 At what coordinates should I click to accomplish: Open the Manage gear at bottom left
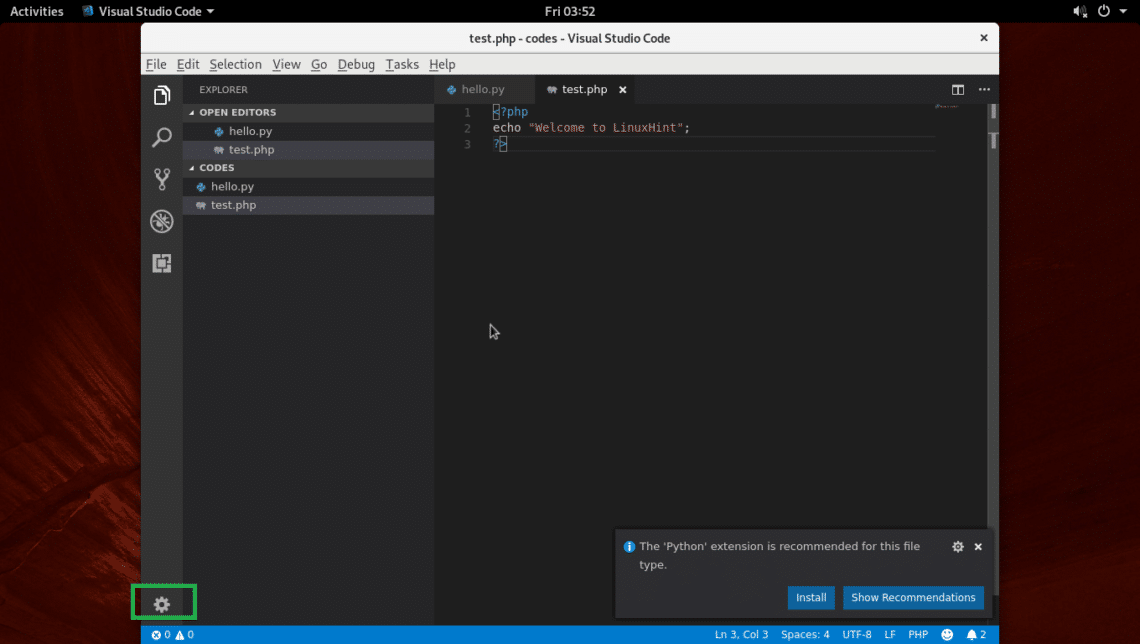pos(161,604)
